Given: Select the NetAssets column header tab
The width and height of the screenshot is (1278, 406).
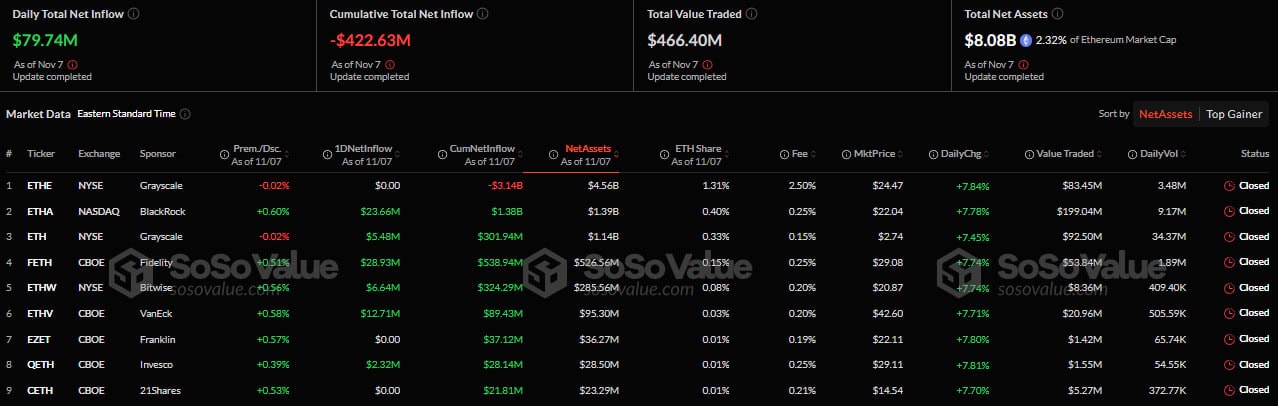Looking at the screenshot, I should 587,154.
